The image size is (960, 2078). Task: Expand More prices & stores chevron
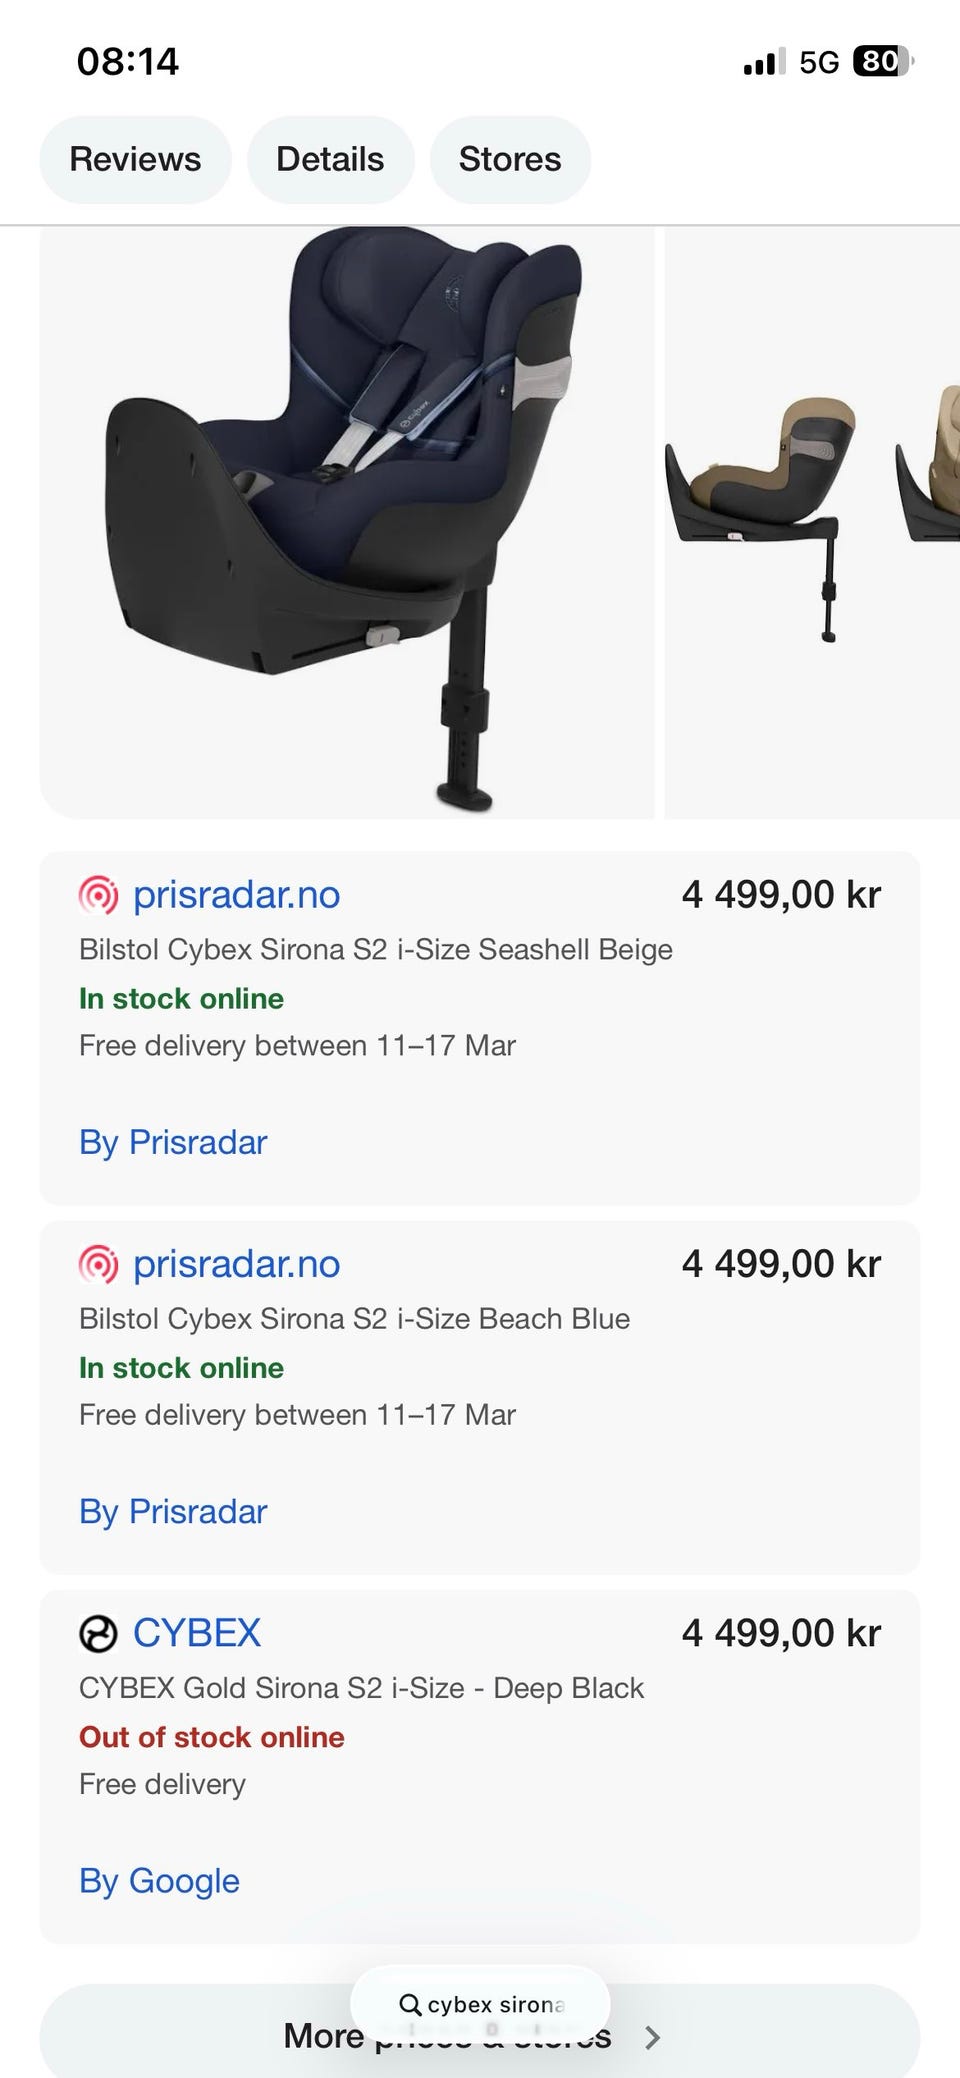coord(652,2037)
